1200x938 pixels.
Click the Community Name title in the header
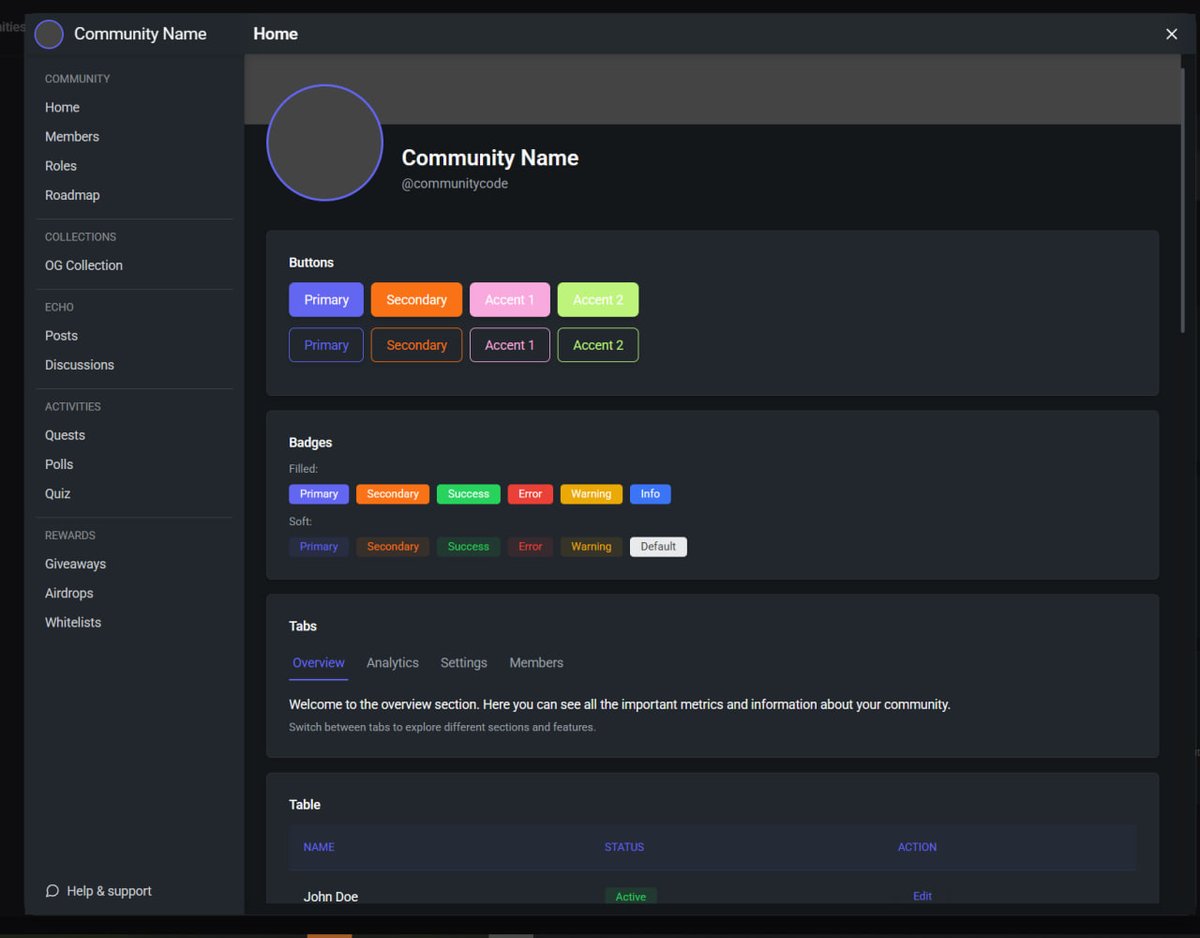pyautogui.click(x=140, y=34)
